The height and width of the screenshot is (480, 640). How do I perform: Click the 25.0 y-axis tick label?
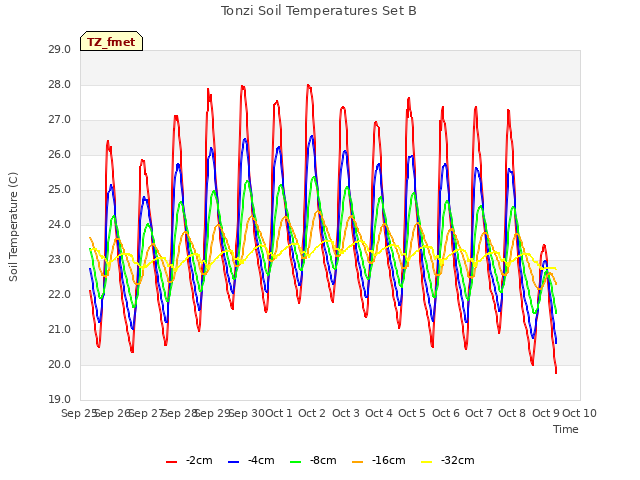[x=60, y=190]
